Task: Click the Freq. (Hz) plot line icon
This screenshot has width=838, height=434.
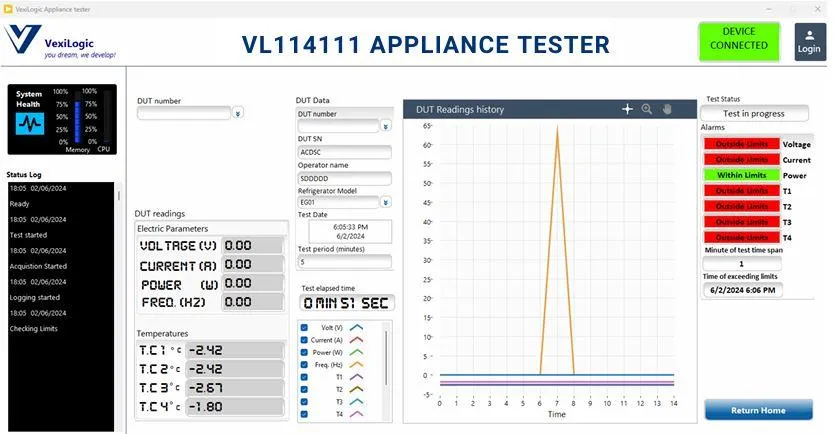Action: 356,365
